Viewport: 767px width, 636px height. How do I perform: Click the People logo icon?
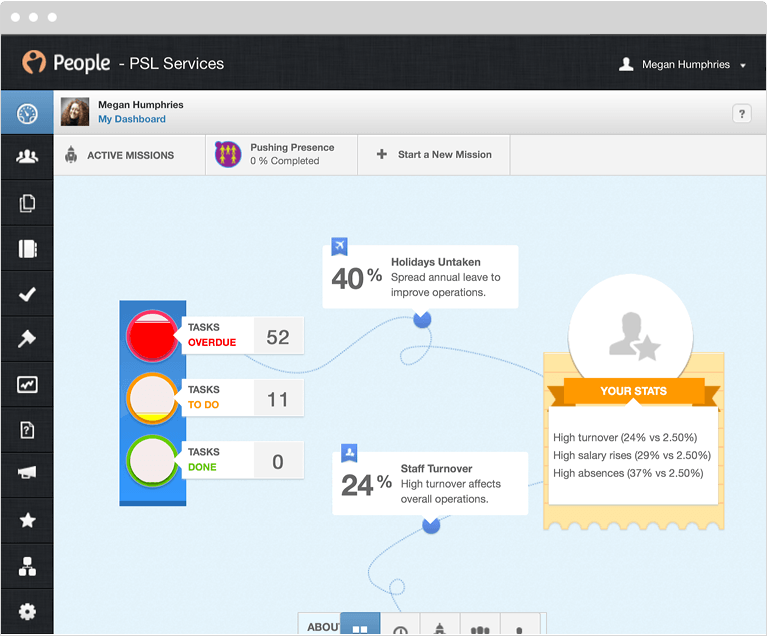click(x=34, y=62)
